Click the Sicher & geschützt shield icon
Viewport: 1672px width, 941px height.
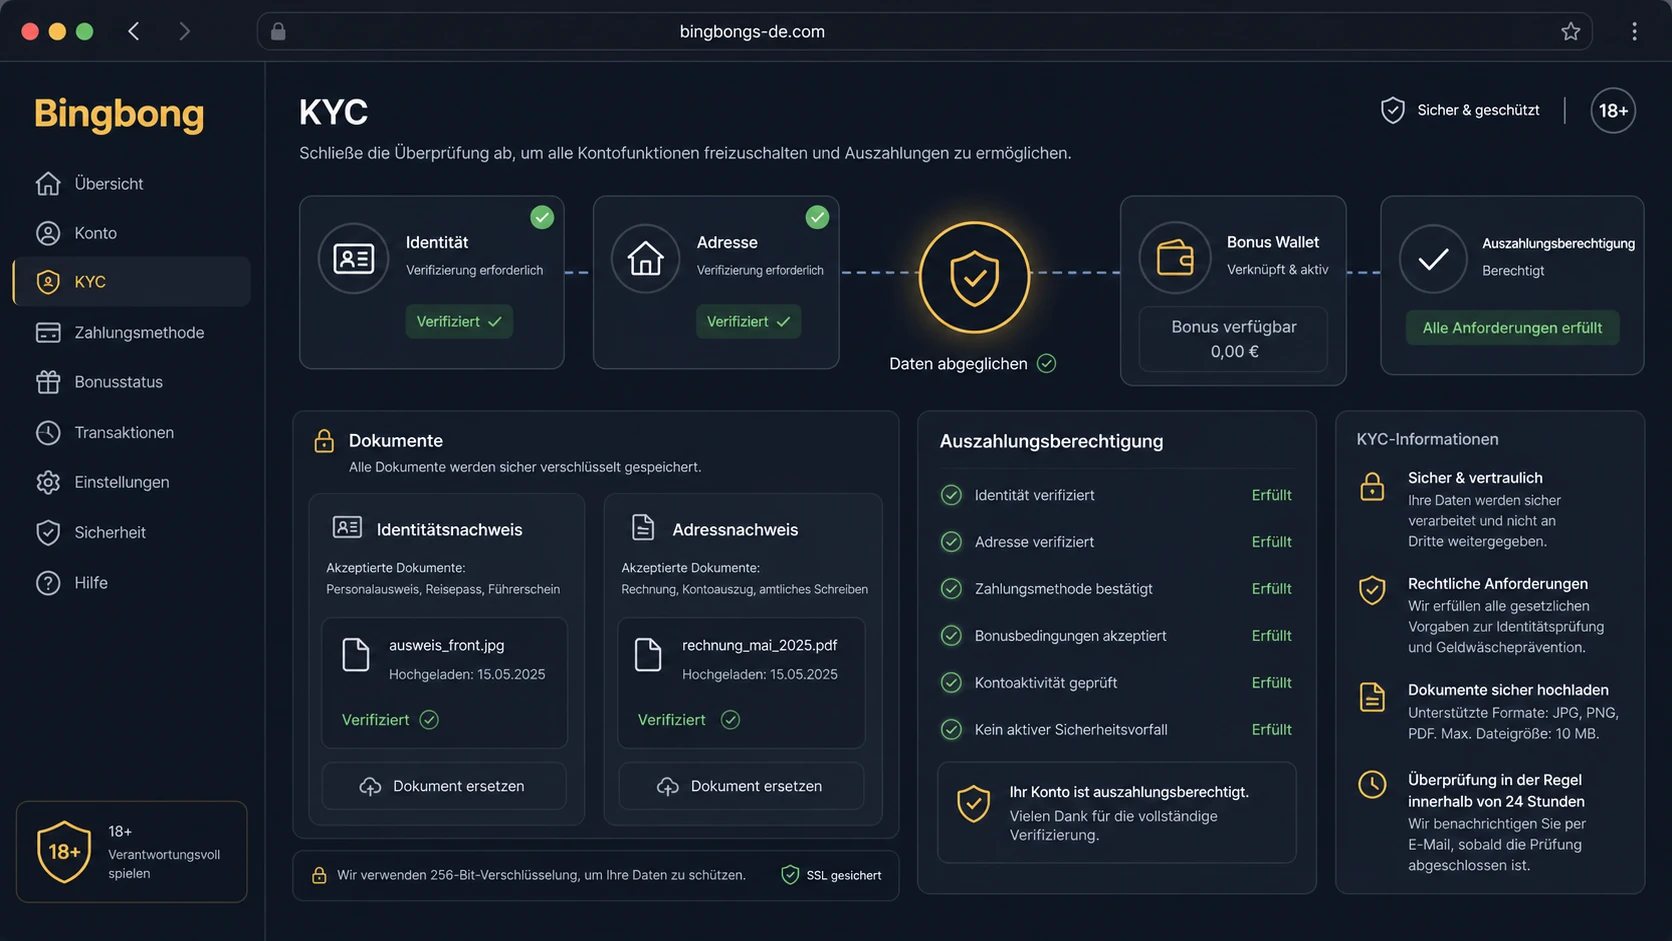1392,110
